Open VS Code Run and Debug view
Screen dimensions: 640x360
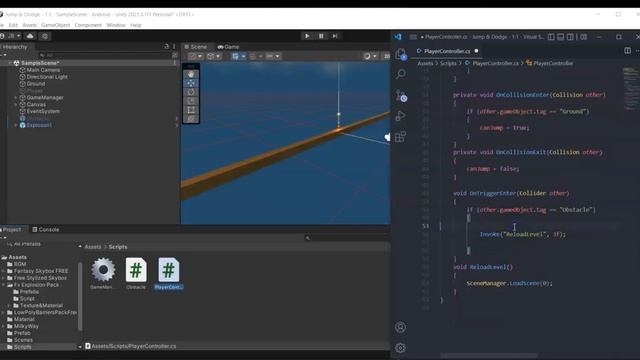pos(400,116)
